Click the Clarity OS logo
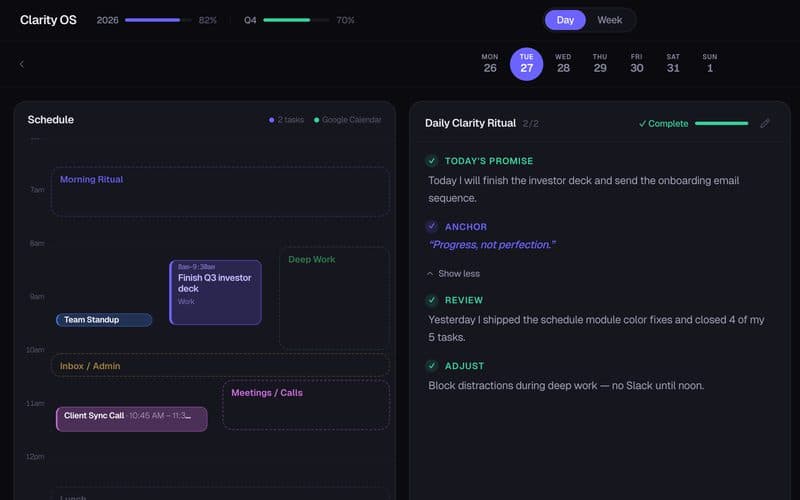Viewport: 800px width, 500px height. (48, 20)
